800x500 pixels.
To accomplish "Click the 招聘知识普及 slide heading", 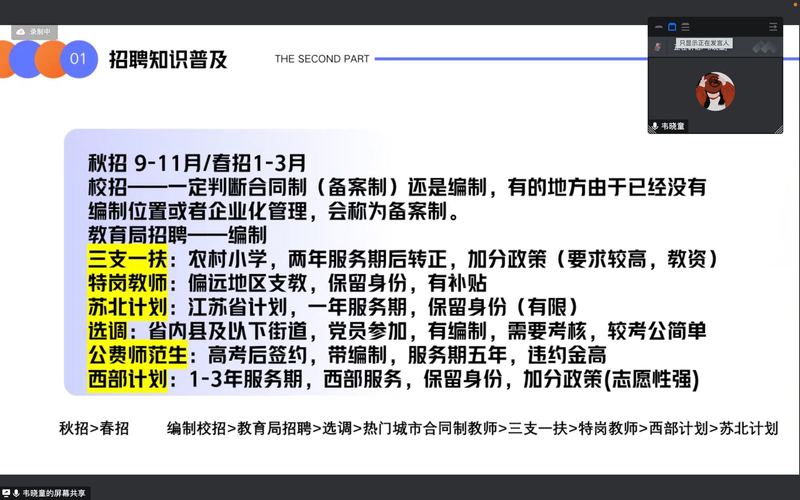I will 168,59.
